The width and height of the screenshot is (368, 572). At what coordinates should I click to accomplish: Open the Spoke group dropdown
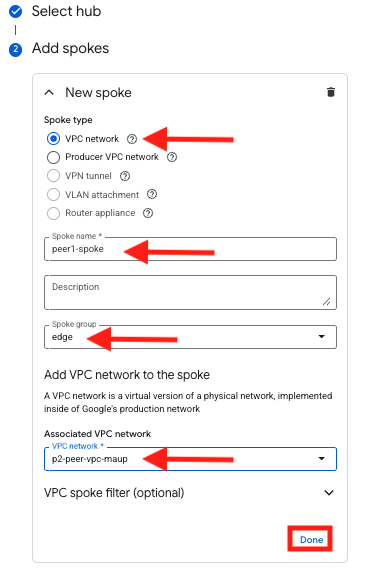pos(190,337)
